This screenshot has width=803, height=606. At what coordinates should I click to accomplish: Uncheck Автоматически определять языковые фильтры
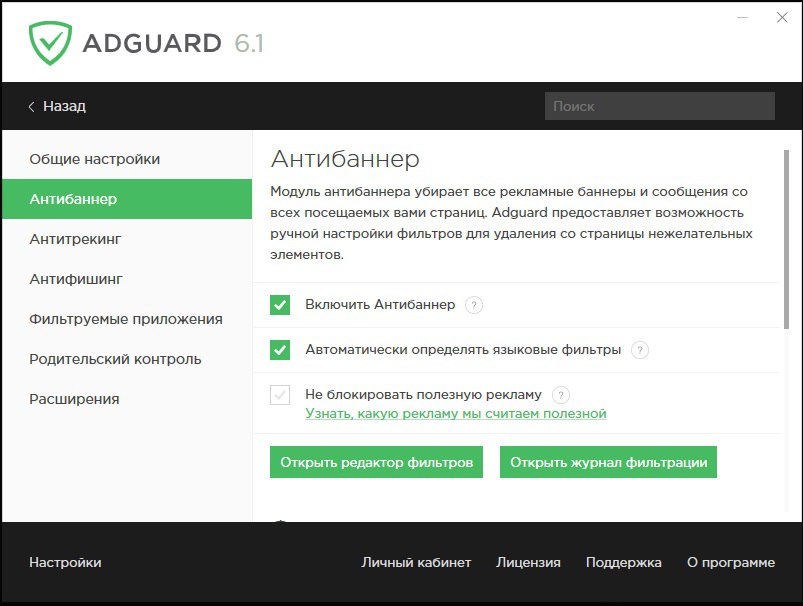click(x=280, y=350)
